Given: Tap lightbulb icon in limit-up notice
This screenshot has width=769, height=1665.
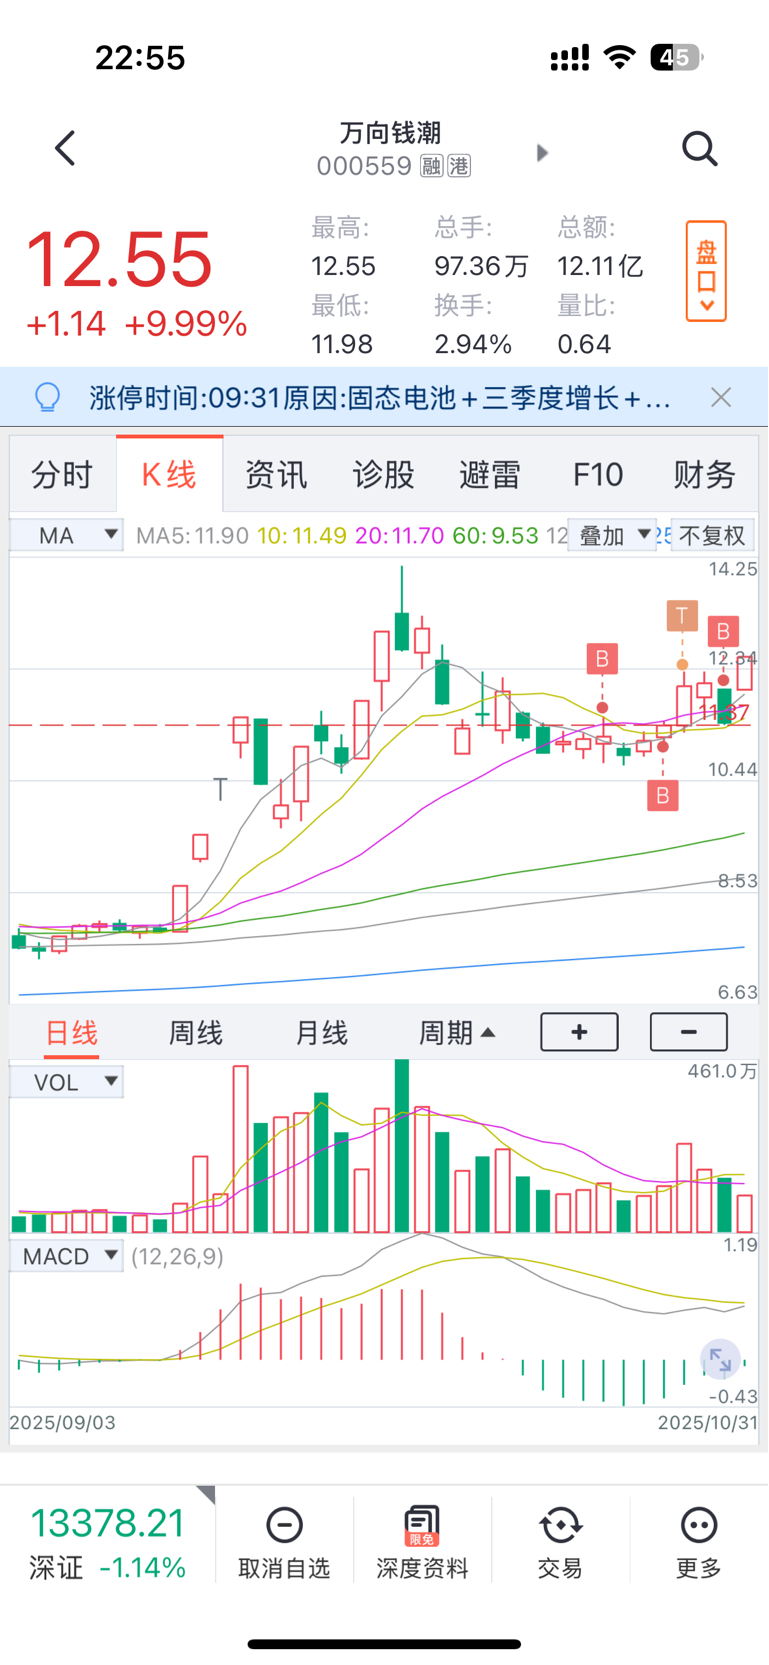Looking at the screenshot, I should [x=47, y=398].
